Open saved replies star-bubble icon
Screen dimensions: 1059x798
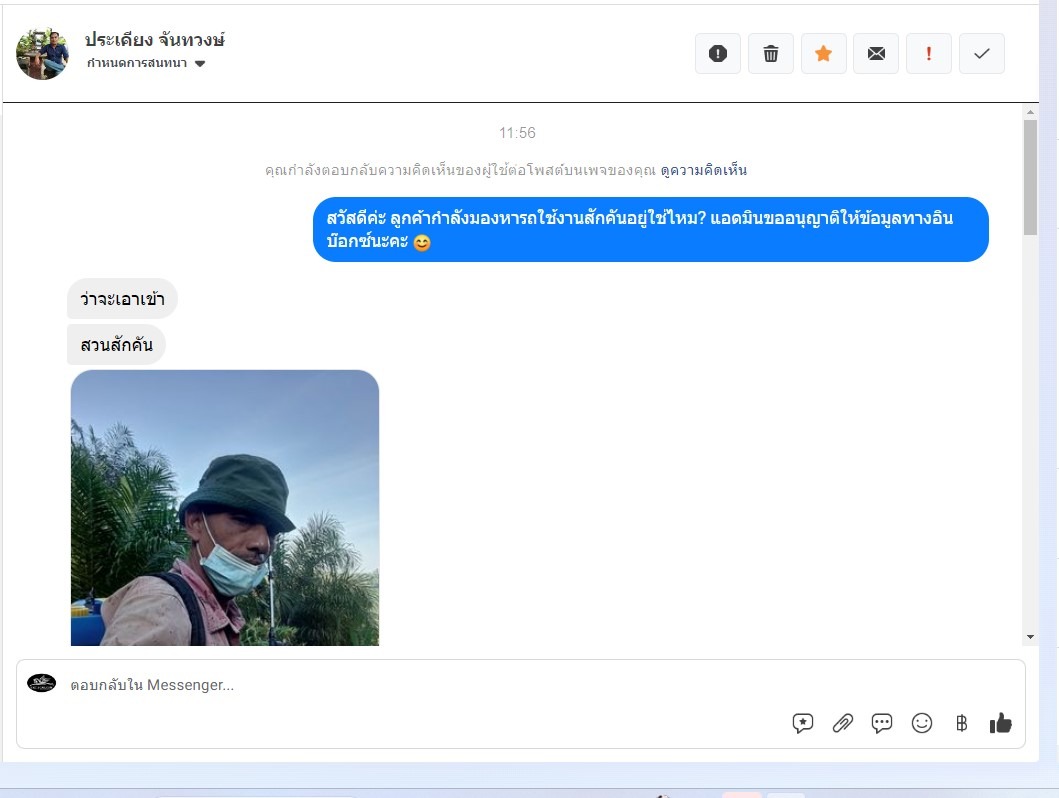(x=802, y=723)
